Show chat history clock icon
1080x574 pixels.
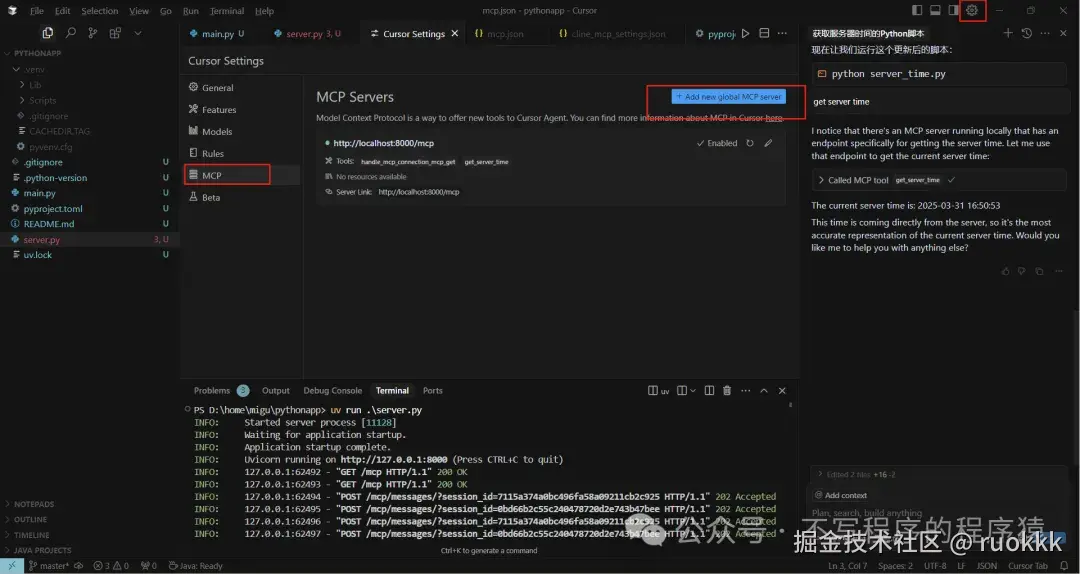(x=1026, y=33)
